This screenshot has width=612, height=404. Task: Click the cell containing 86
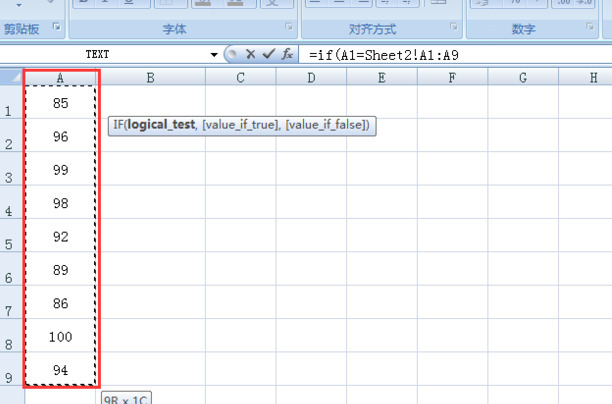click(60, 302)
